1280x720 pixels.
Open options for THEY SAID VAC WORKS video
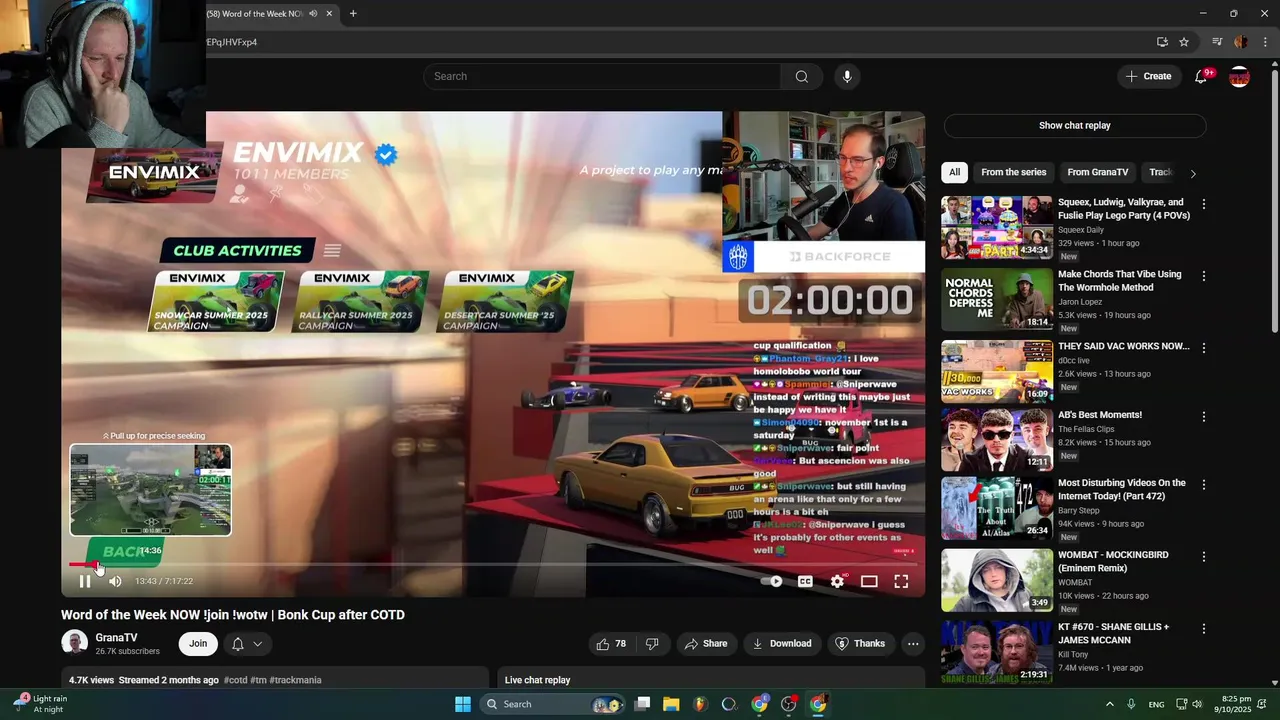[x=1204, y=348]
